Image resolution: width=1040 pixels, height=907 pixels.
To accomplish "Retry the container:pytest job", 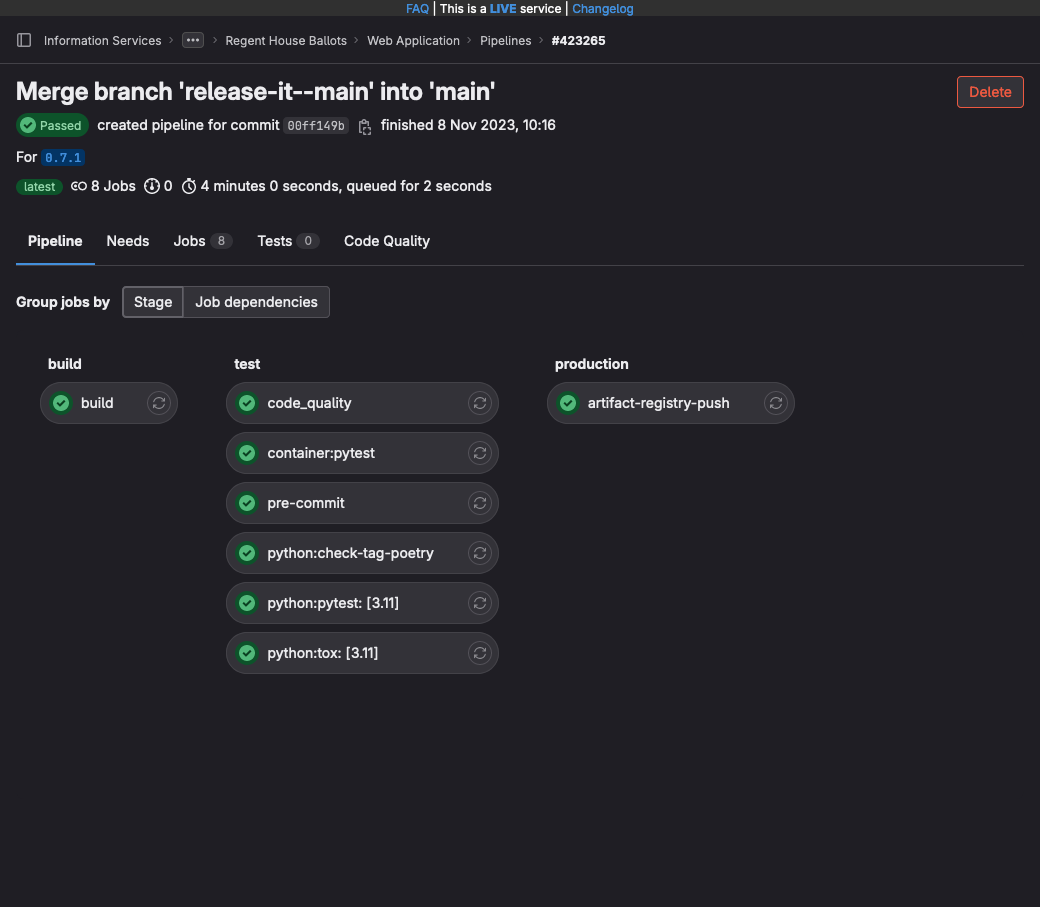I will (x=479, y=453).
